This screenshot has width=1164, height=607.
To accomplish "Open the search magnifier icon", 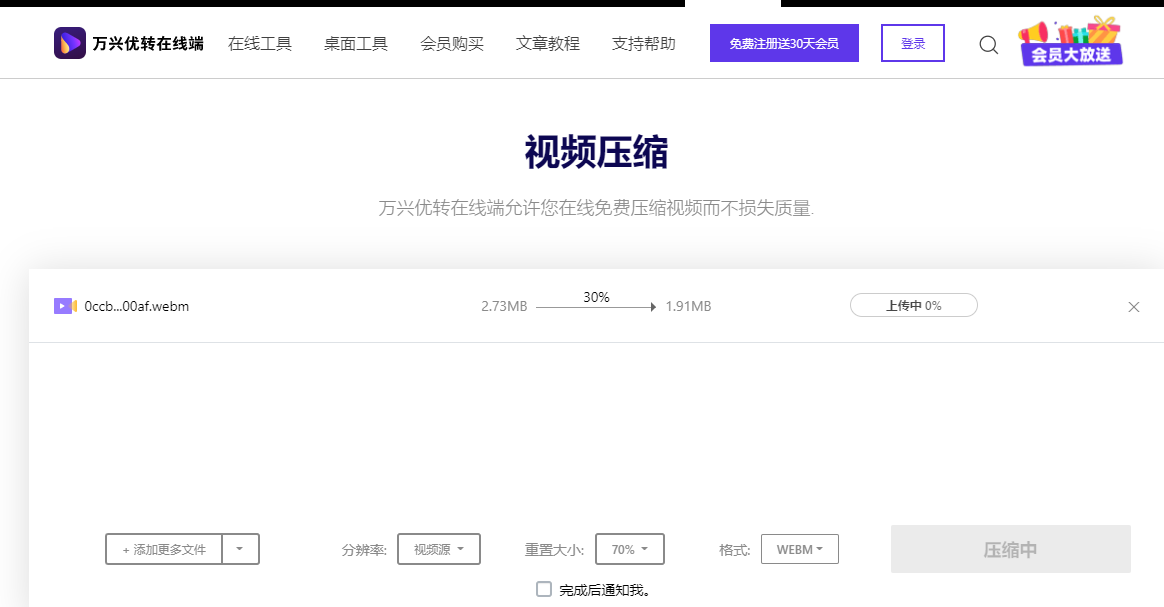I will [988, 44].
